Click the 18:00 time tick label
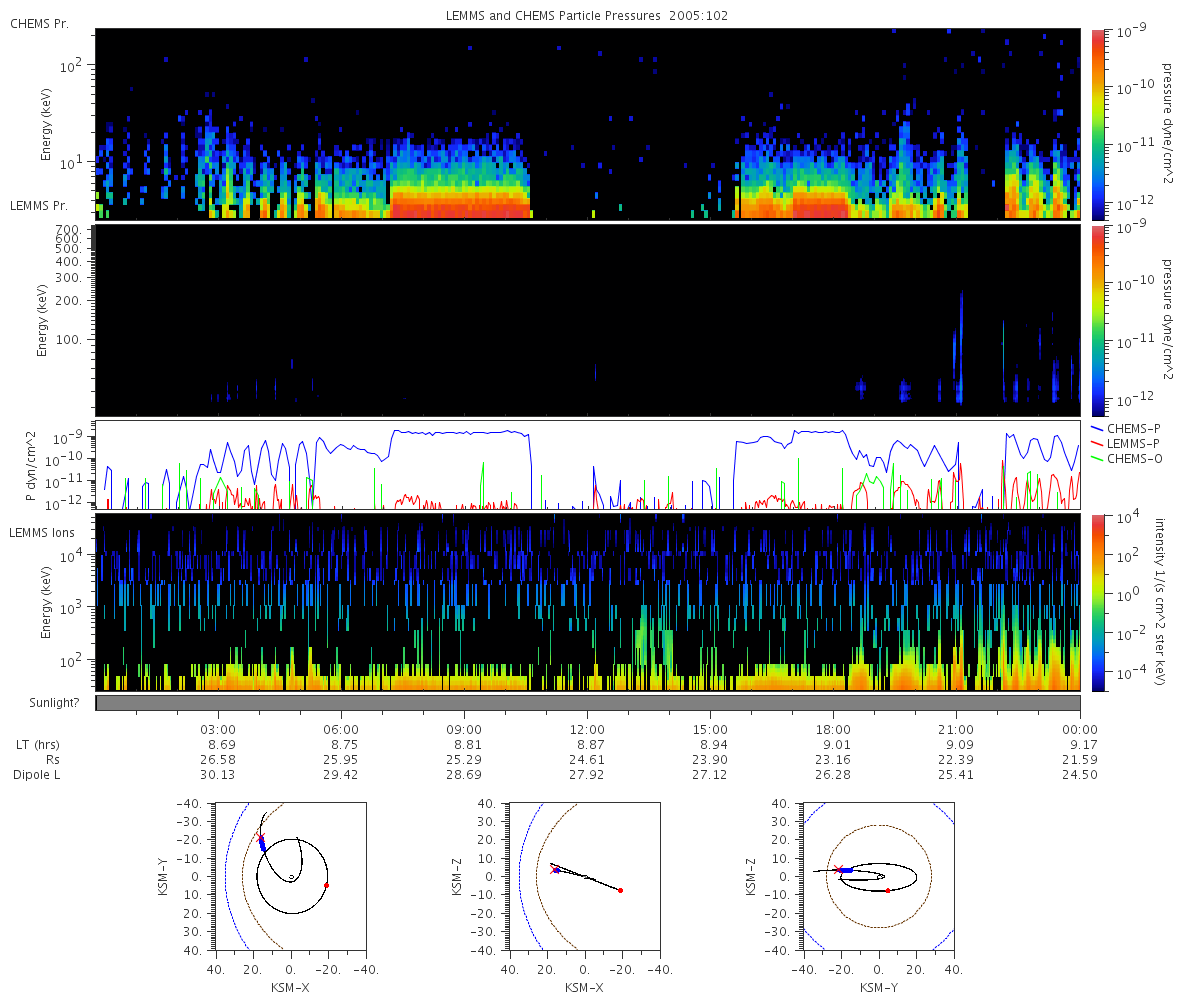The height and width of the screenshot is (1000, 1200). [x=833, y=729]
